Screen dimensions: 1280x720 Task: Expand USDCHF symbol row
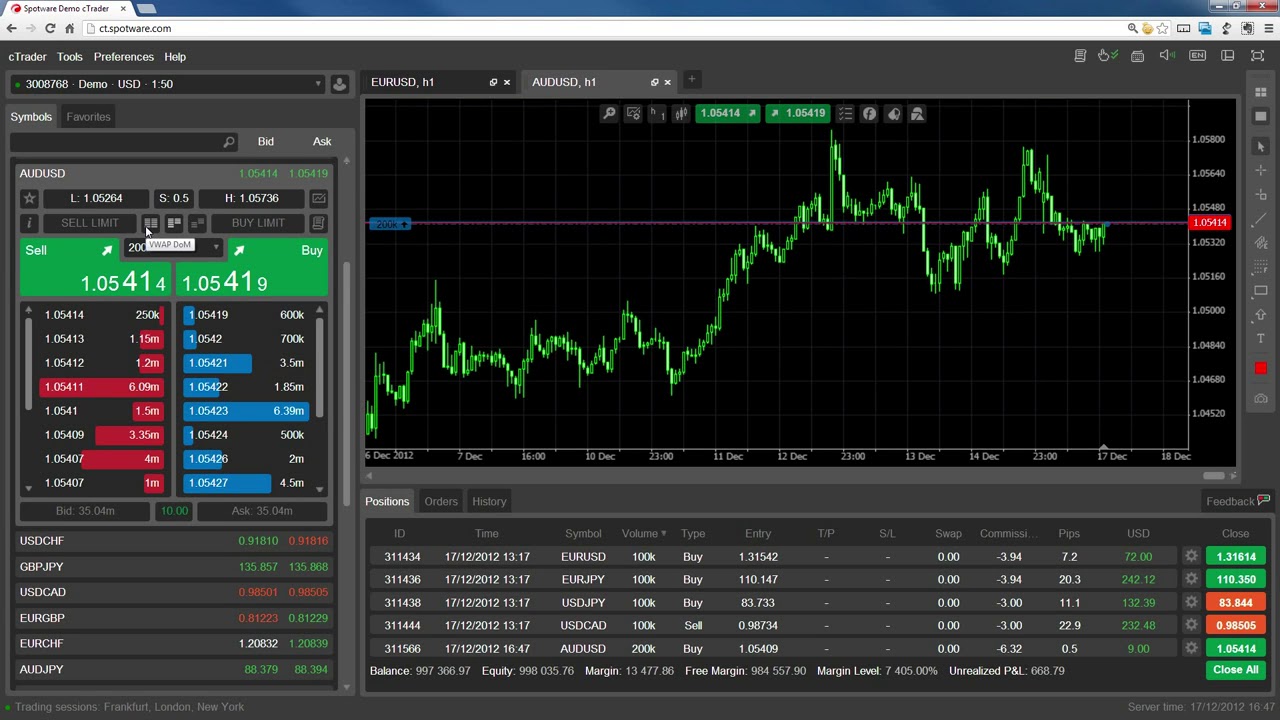(174, 541)
